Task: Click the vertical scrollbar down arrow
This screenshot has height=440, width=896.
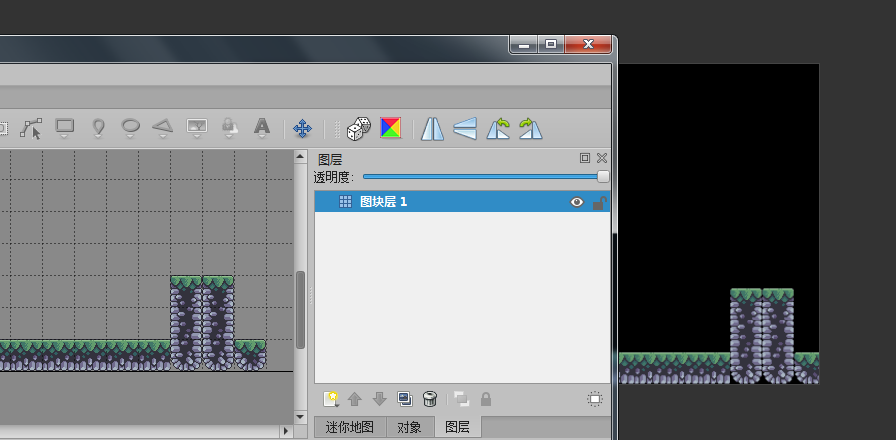Action: tap(301, 417)
